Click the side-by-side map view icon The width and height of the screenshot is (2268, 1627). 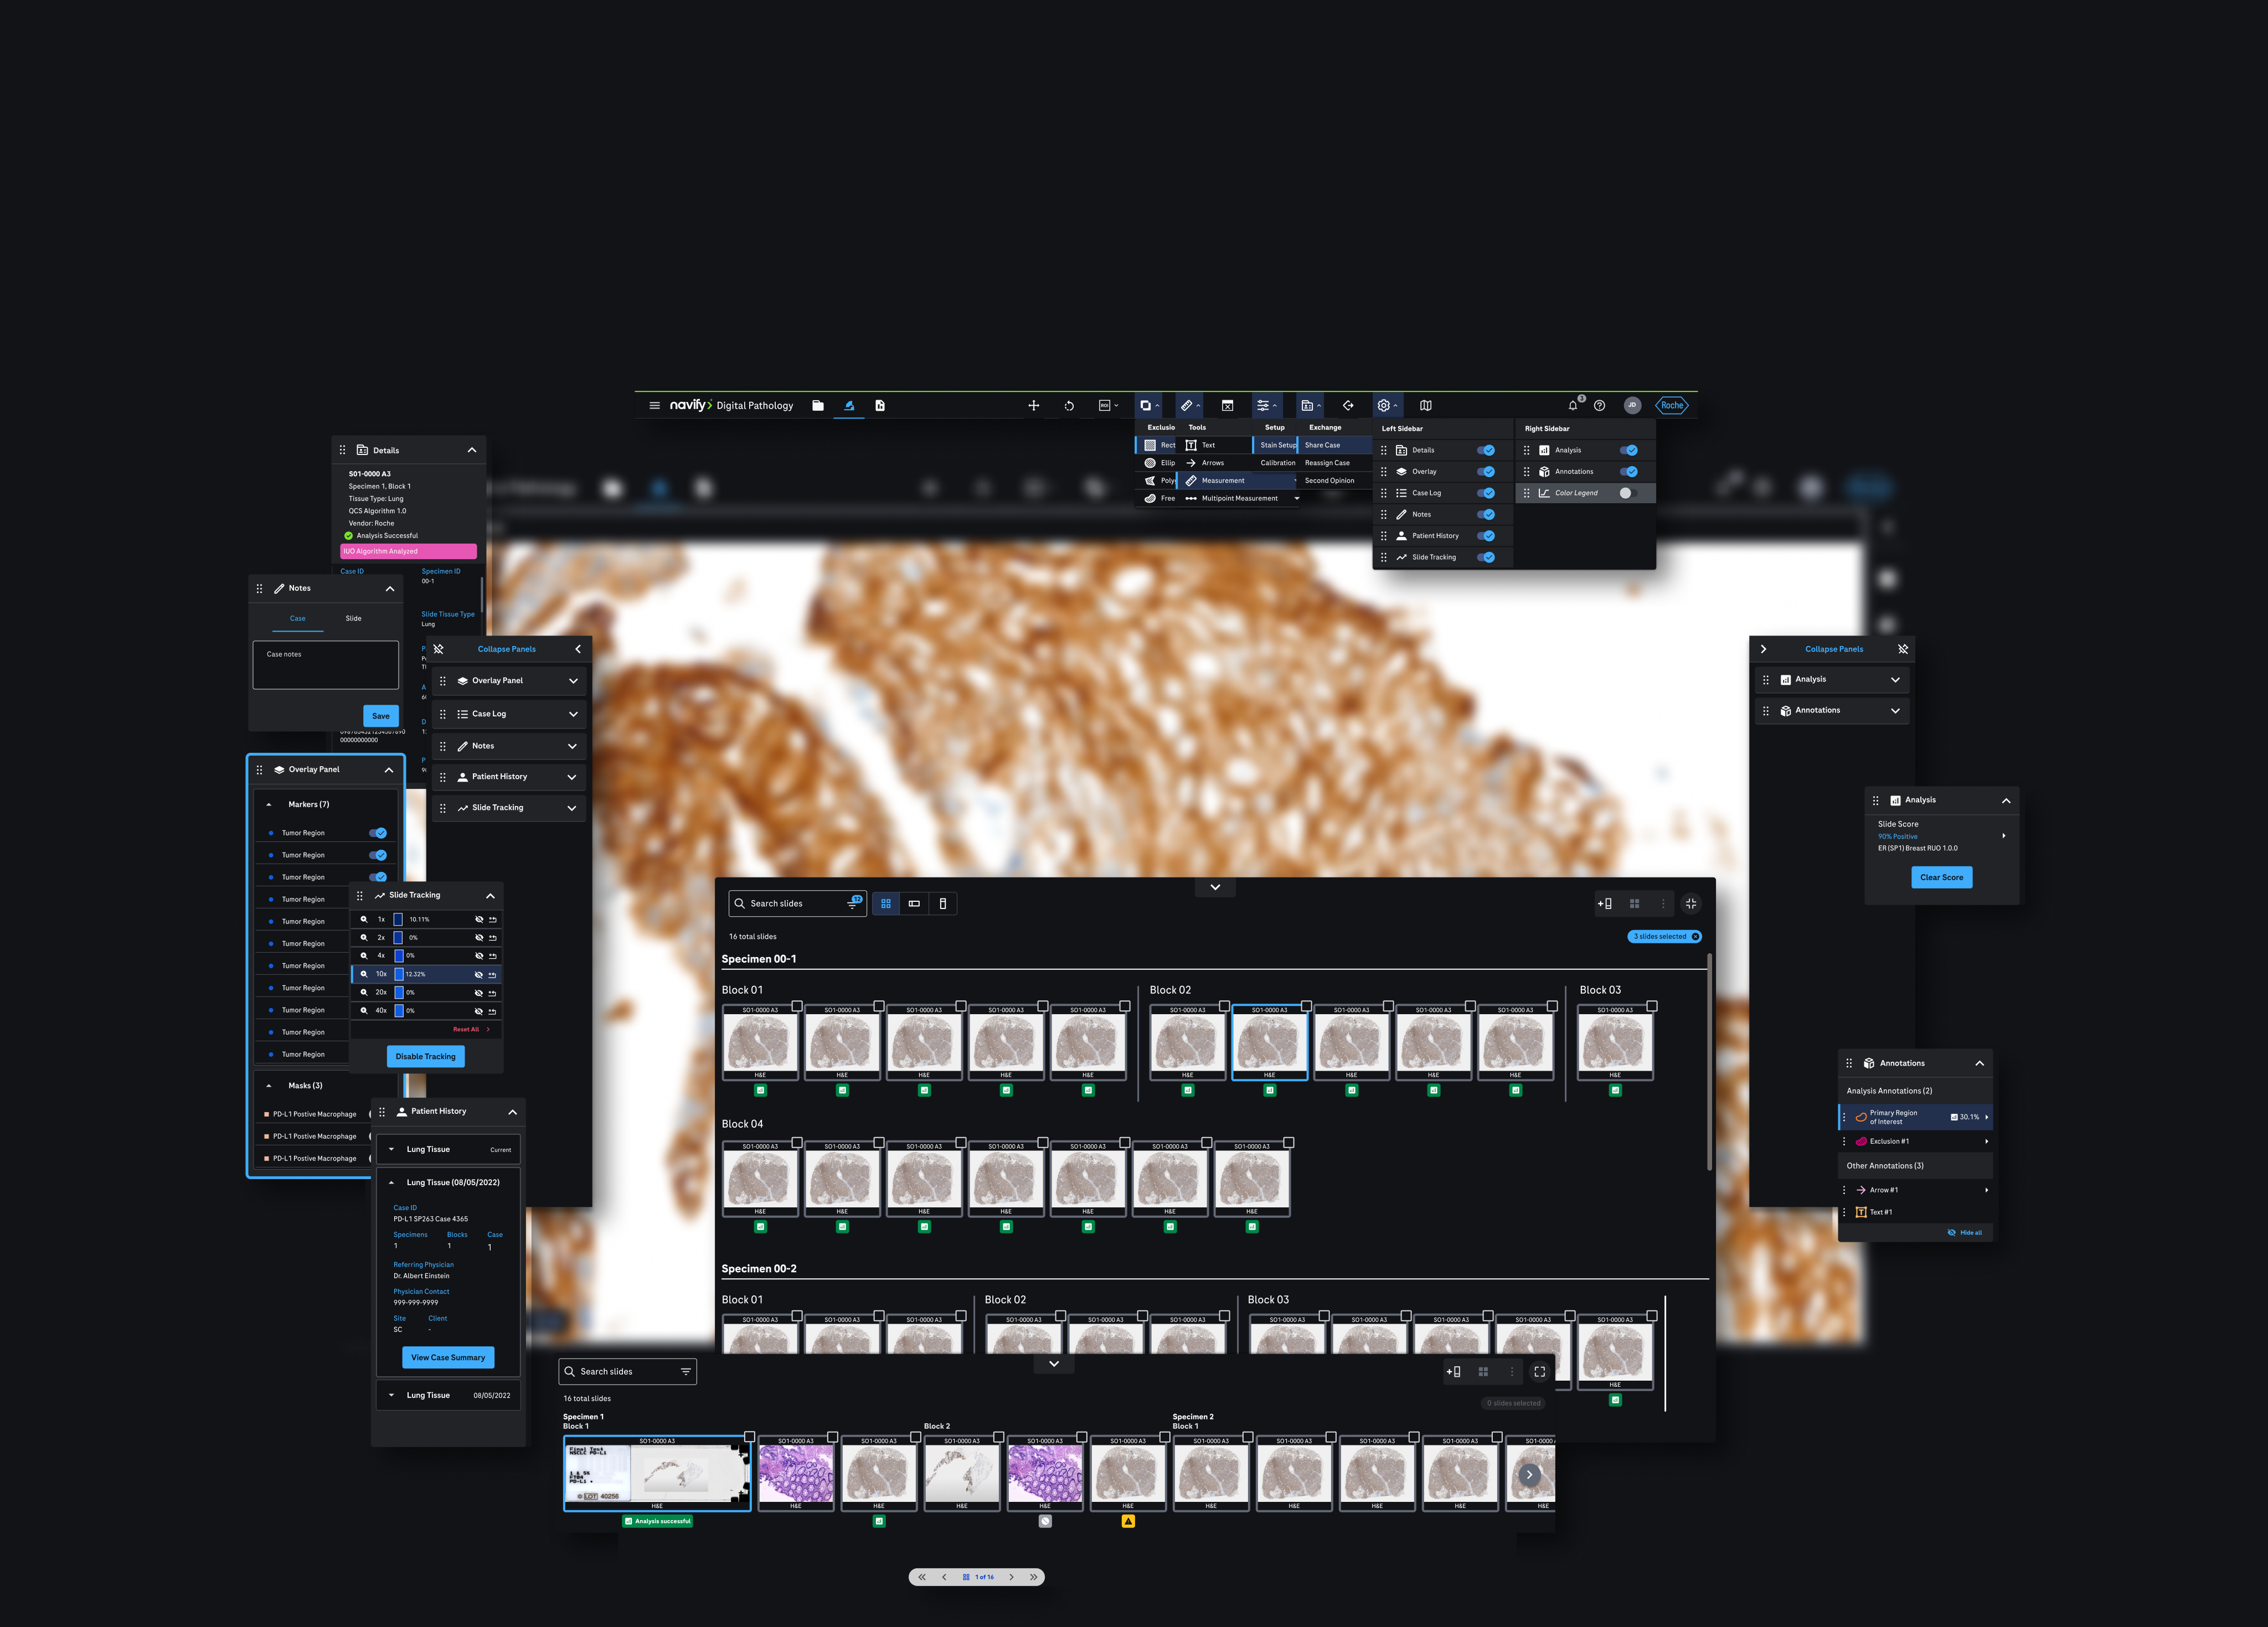coord(1426,406)
